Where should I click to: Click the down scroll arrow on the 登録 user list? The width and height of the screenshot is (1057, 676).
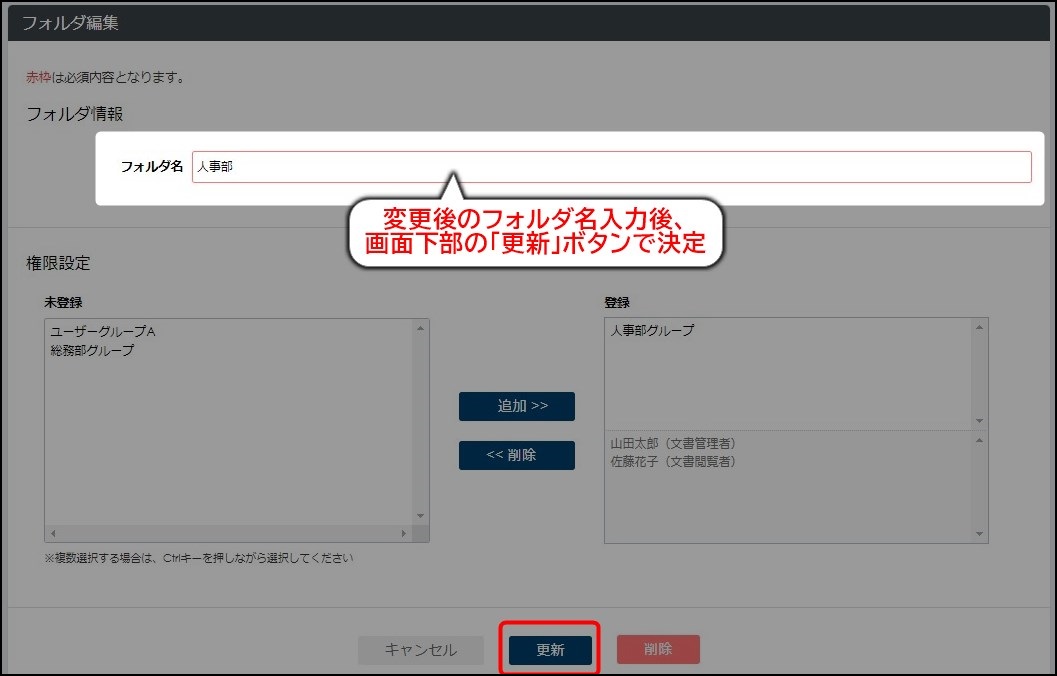(979, 534)
